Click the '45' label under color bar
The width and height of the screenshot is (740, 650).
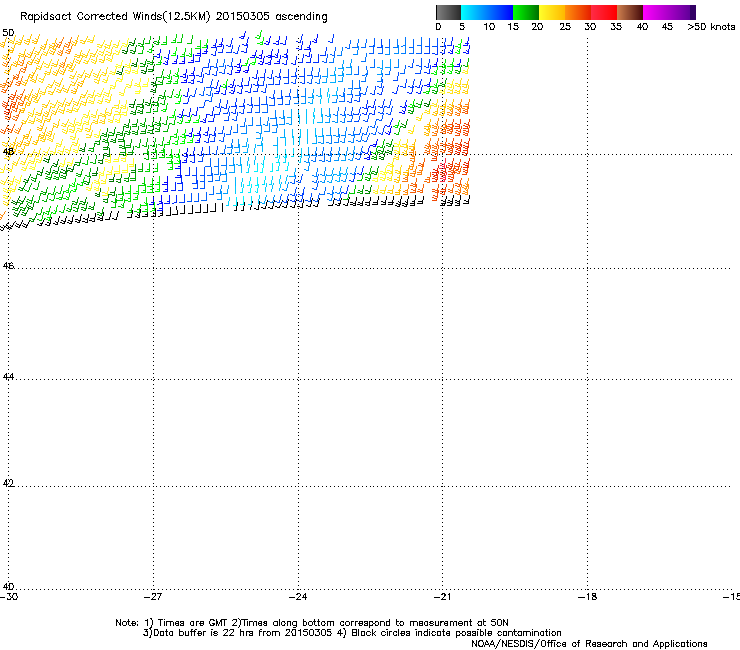[x=667, y=27]
